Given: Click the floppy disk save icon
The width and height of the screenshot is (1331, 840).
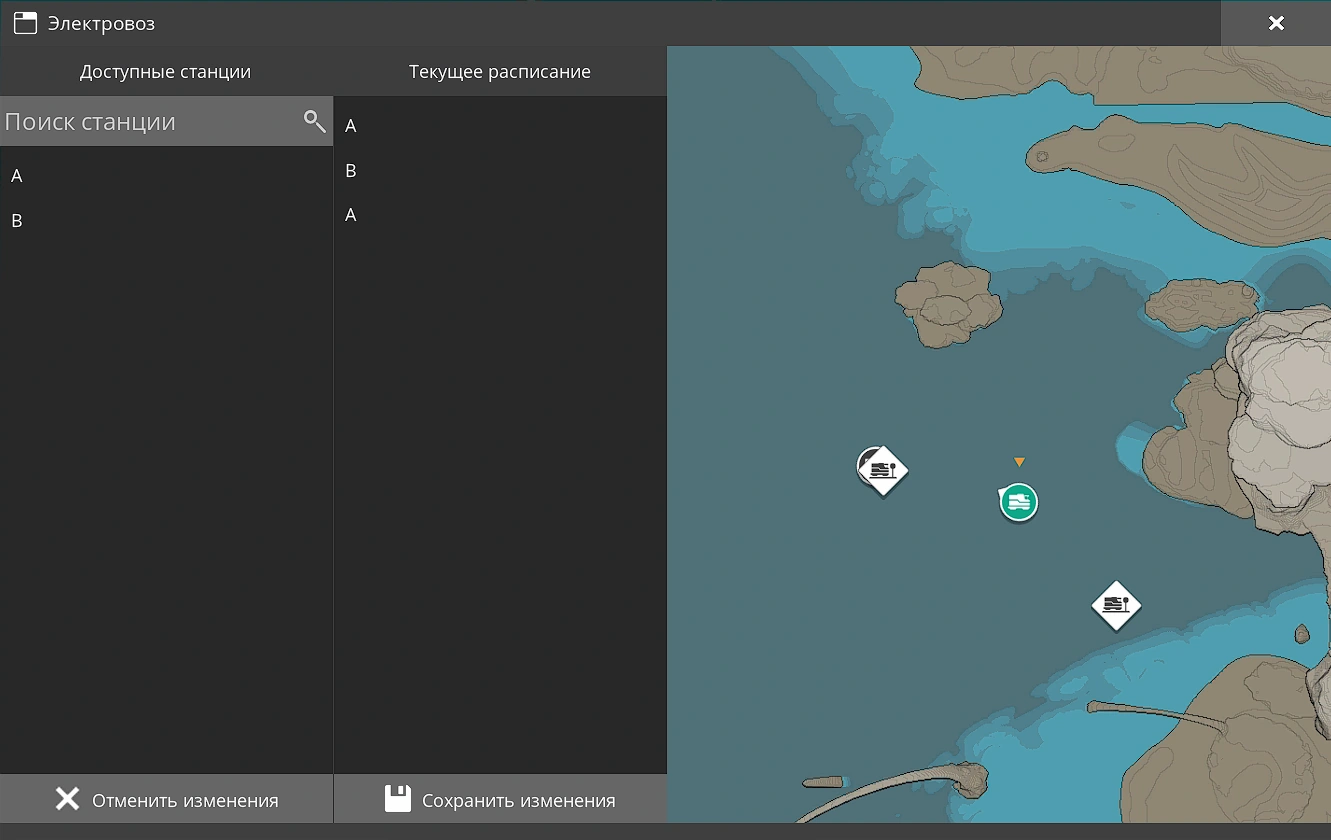Looking at the screenshot, I should coord(398,799).
